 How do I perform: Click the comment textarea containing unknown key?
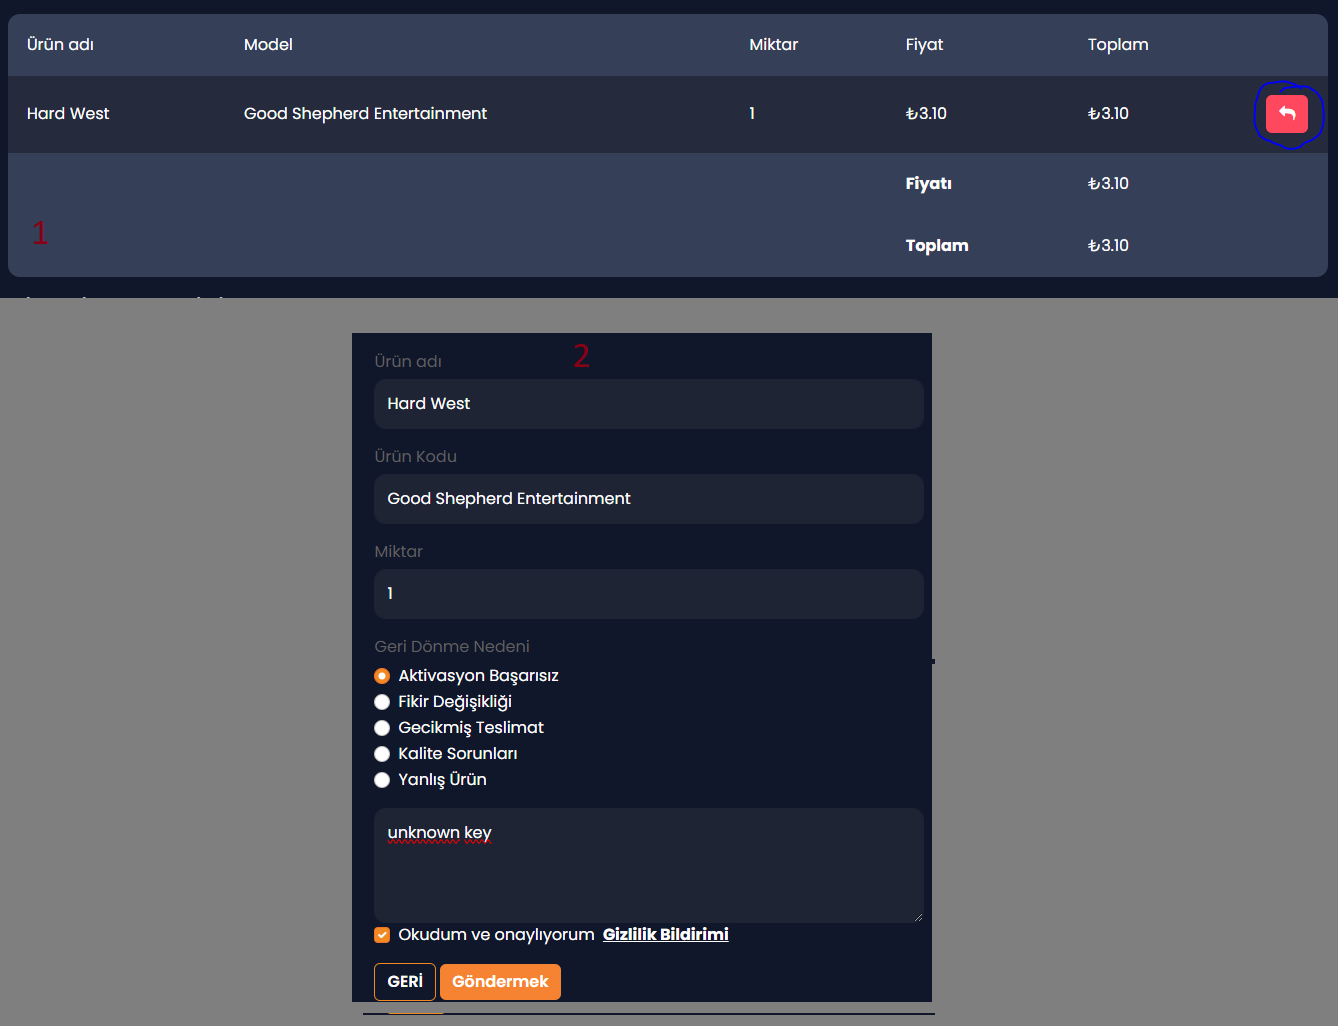(x=649, y=865)
